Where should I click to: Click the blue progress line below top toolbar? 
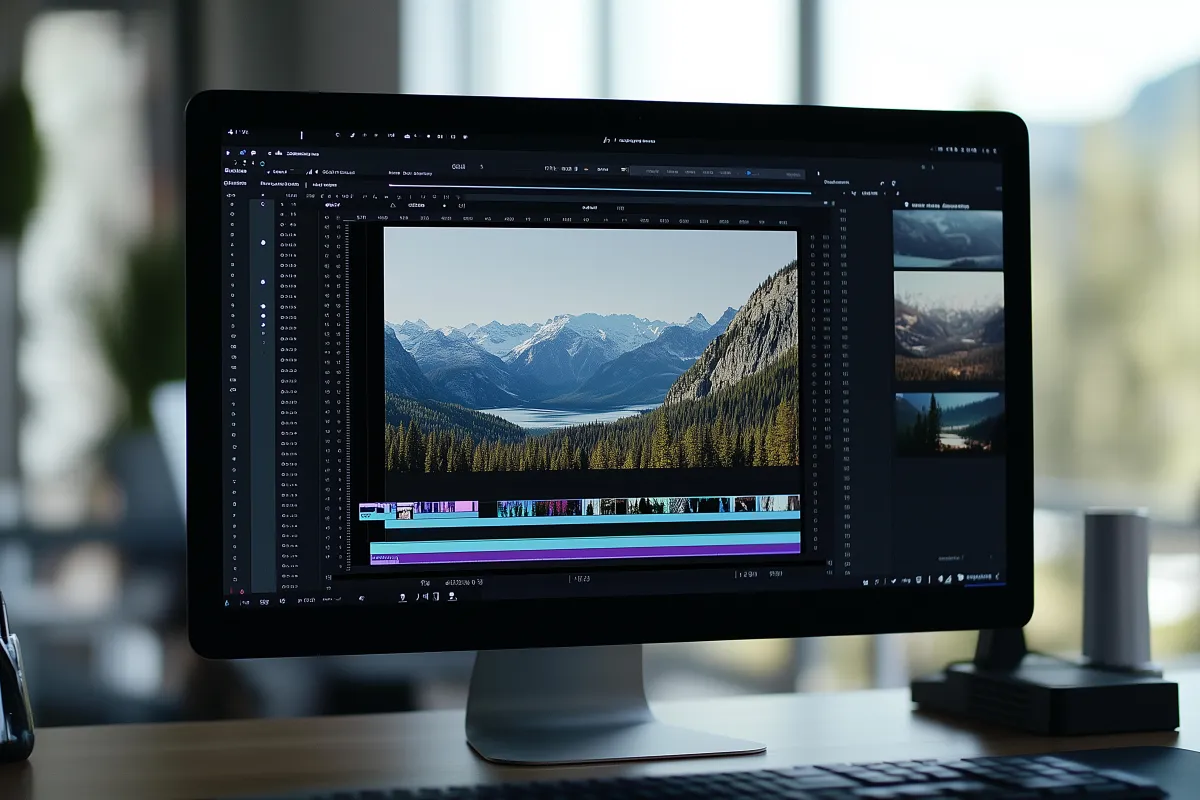[x=600, y=189]
